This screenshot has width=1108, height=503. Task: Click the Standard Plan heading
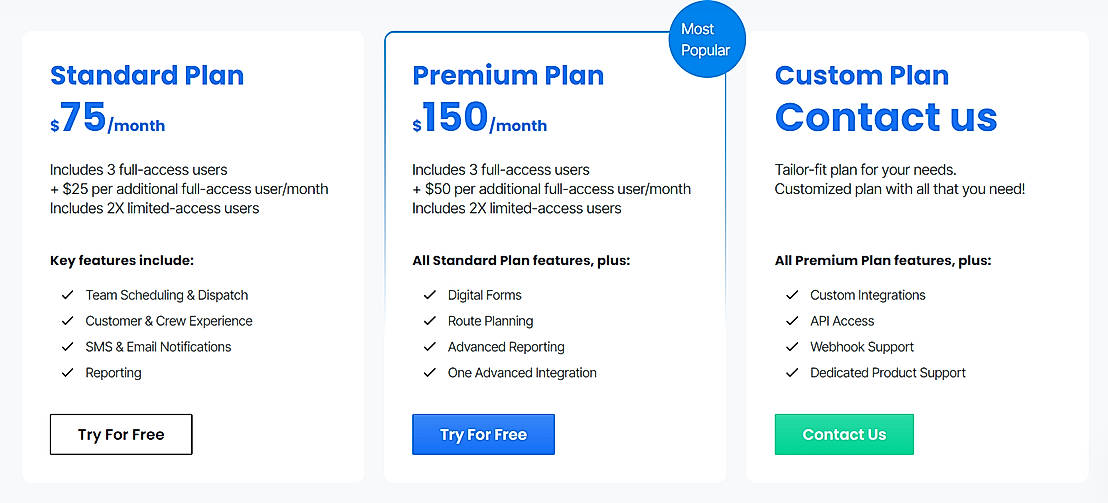pos(147,75)
